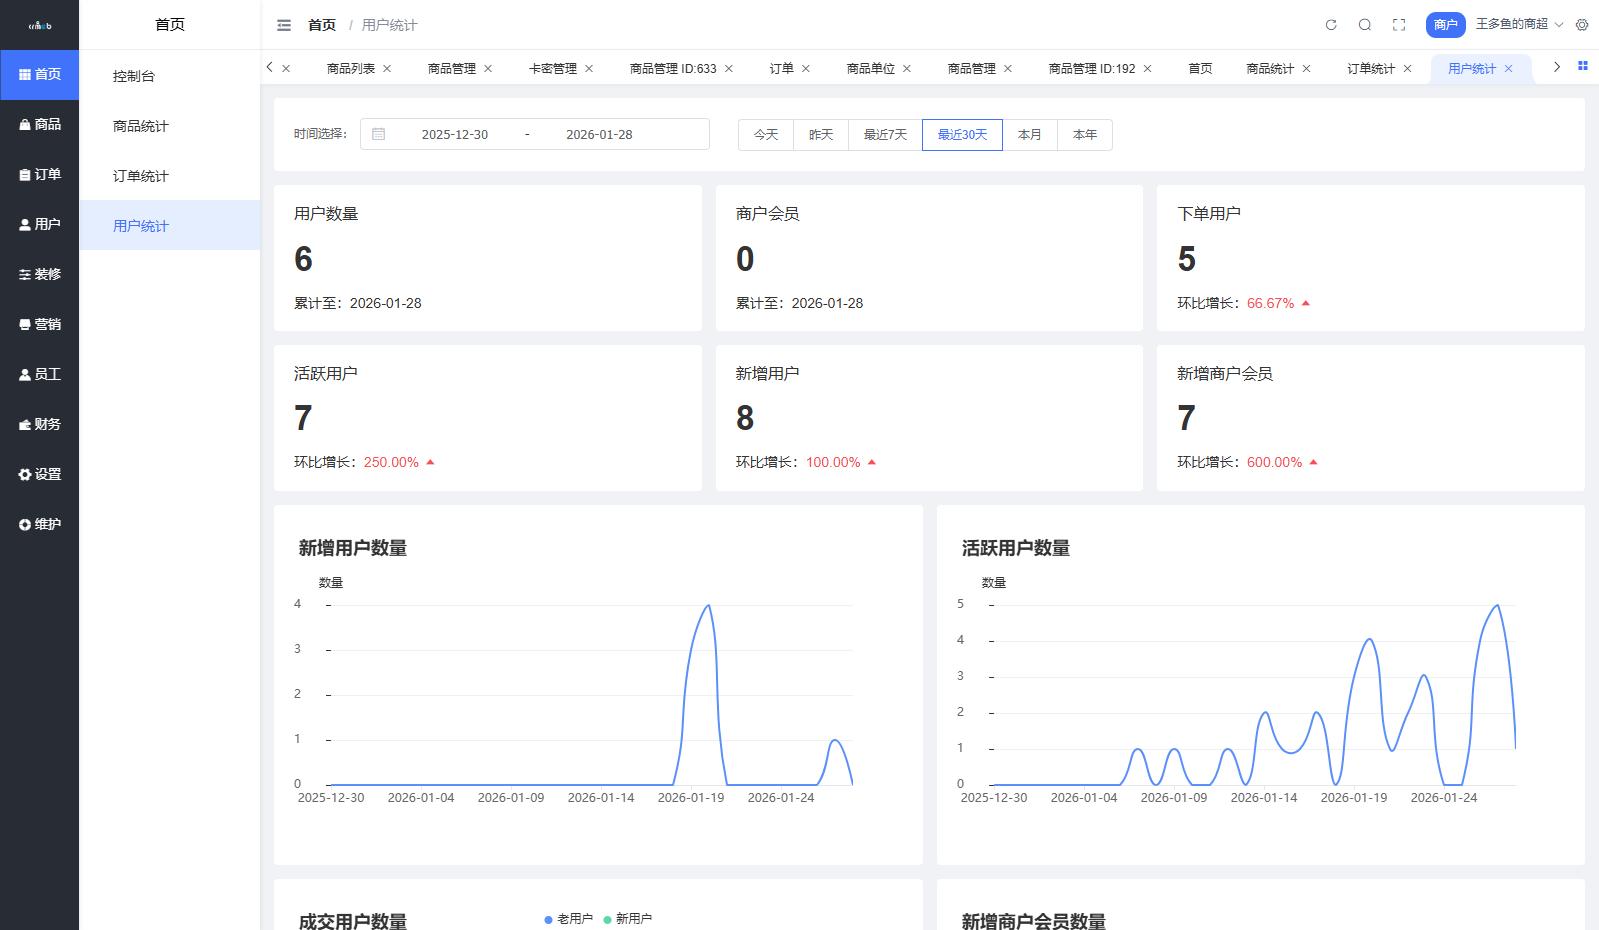Open the settings gear in top-right corner
The image size is (1599, 930).
[x=1582, y=25]
